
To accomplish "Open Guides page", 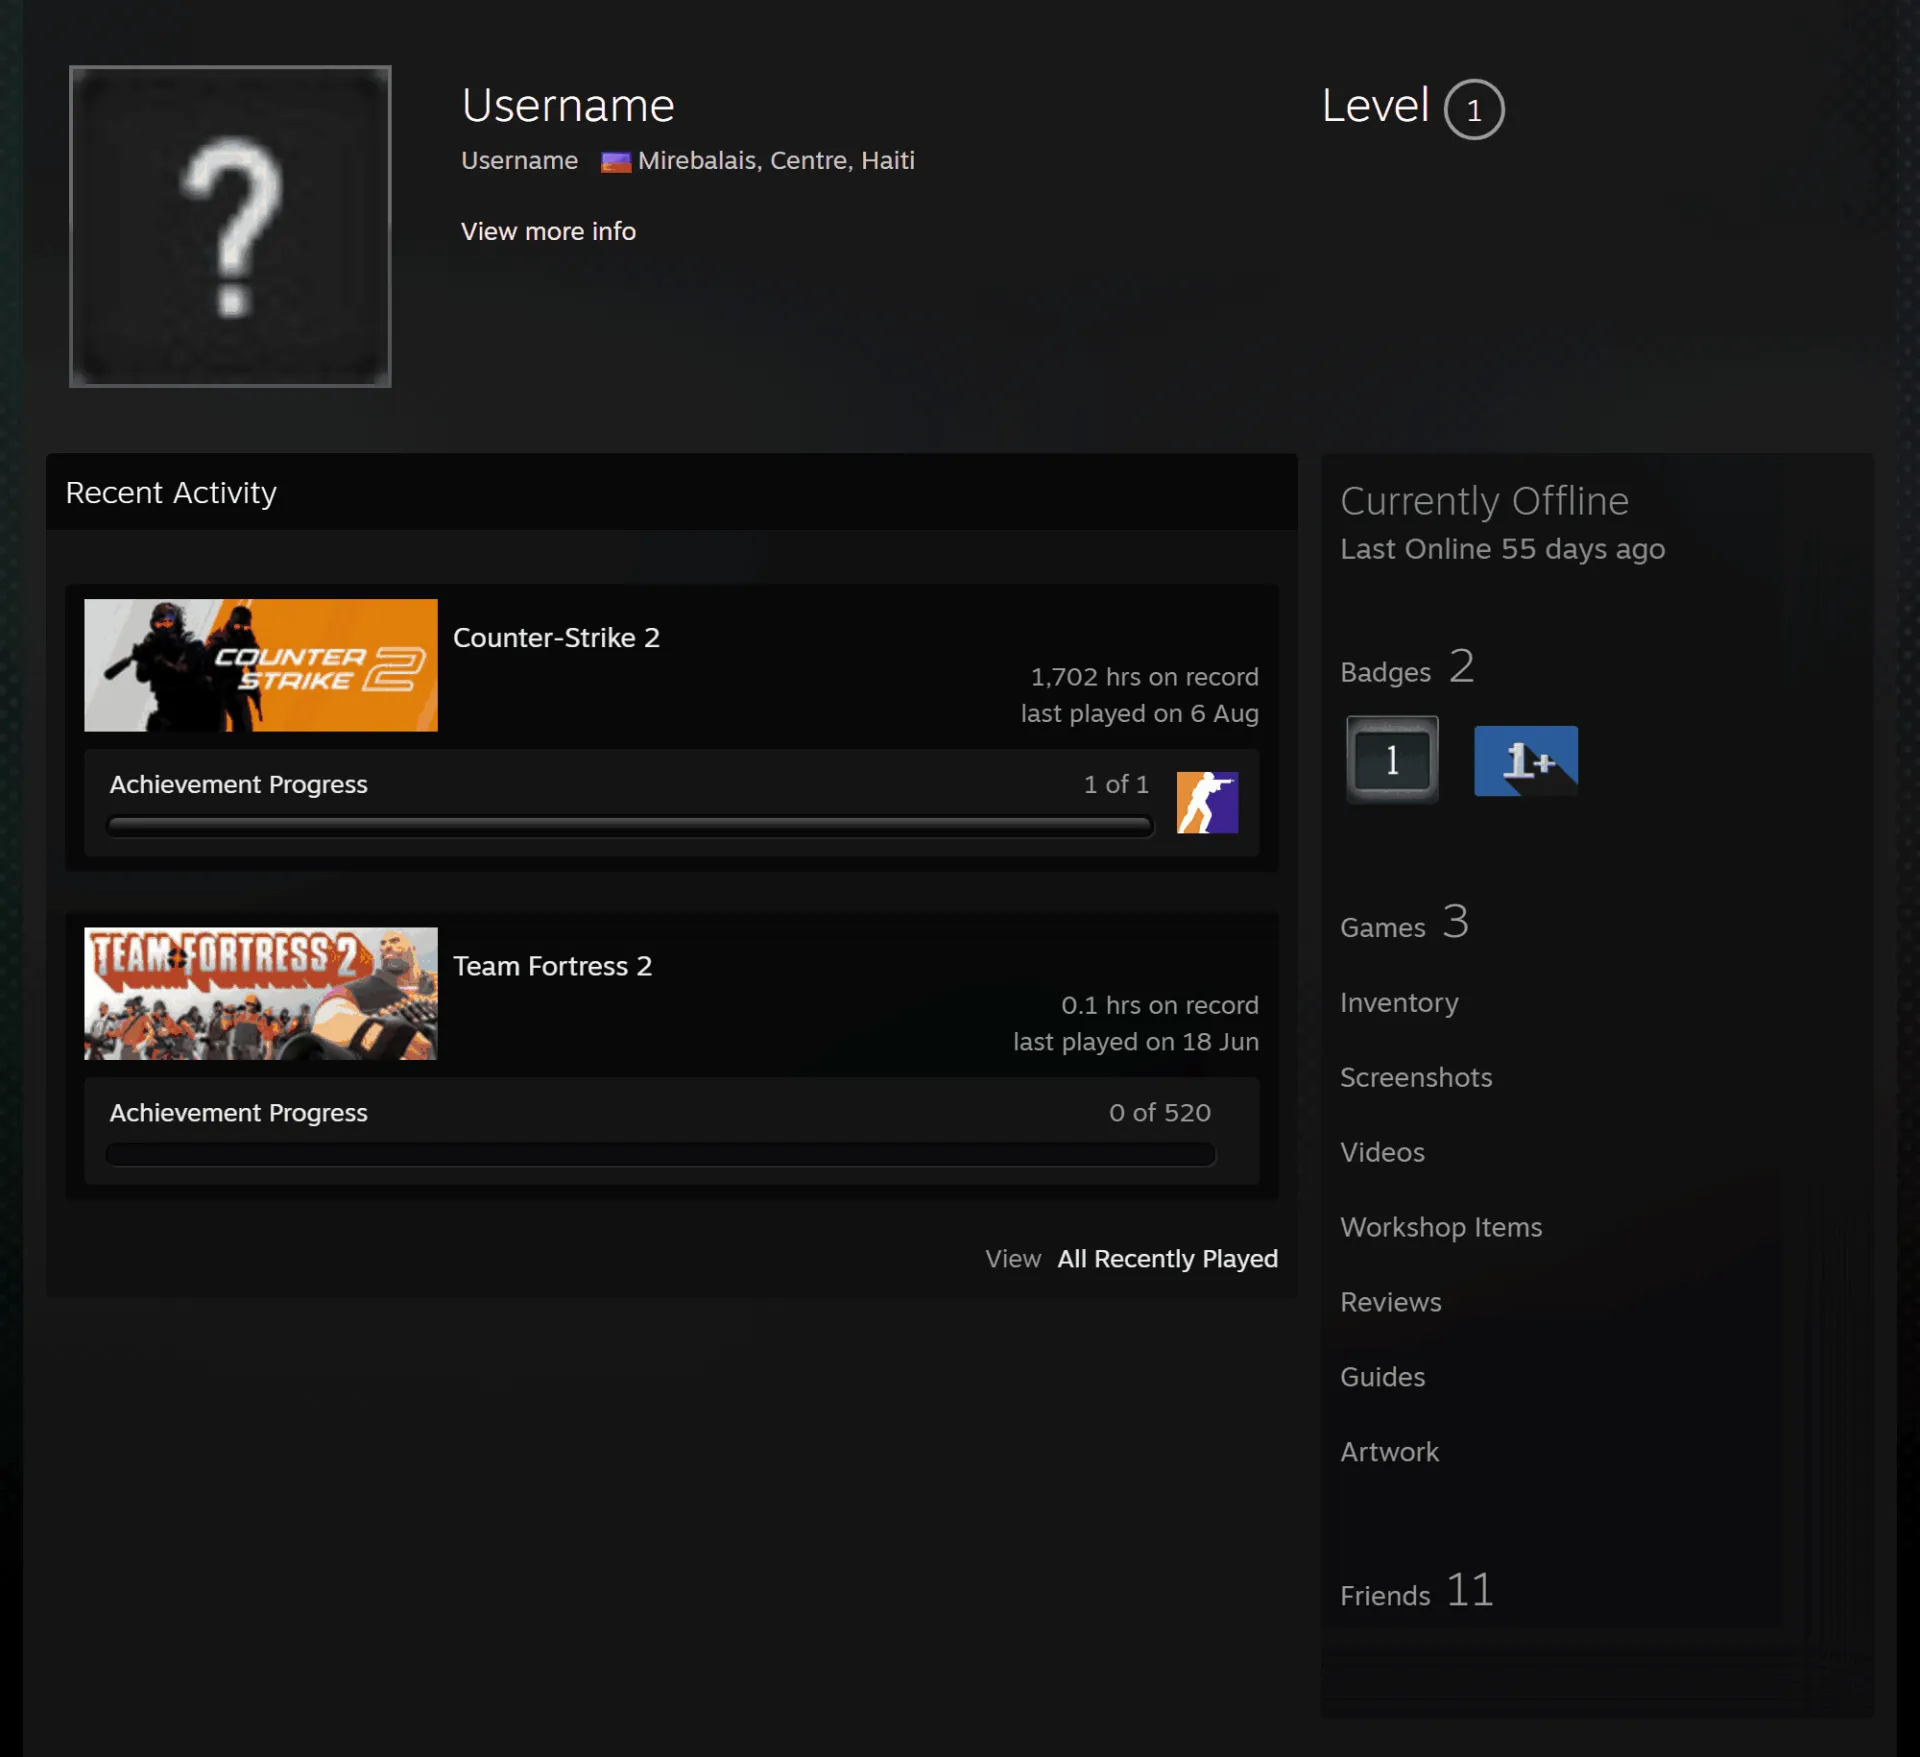I will (x=1382, y=1377).
